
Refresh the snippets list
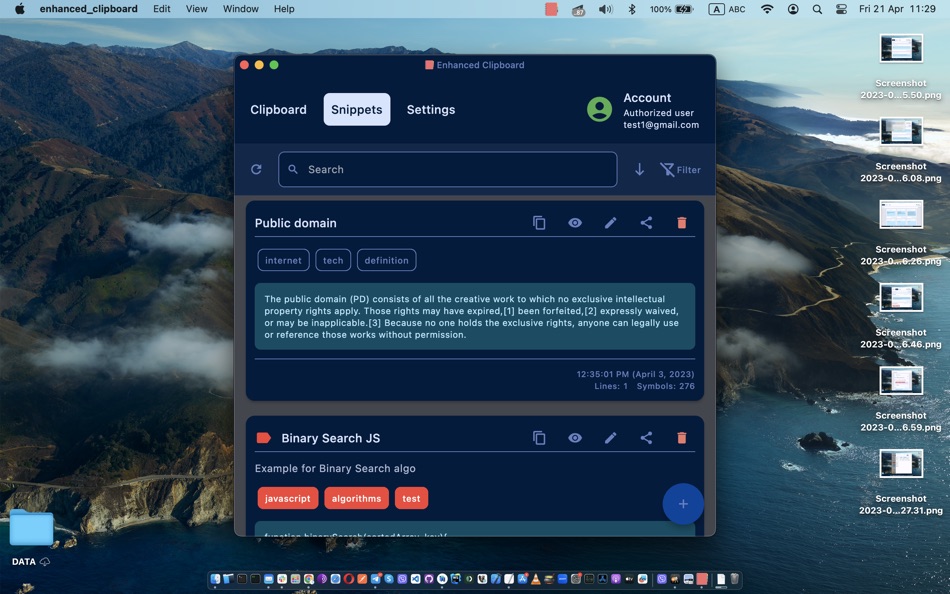(x=256, y=169)
